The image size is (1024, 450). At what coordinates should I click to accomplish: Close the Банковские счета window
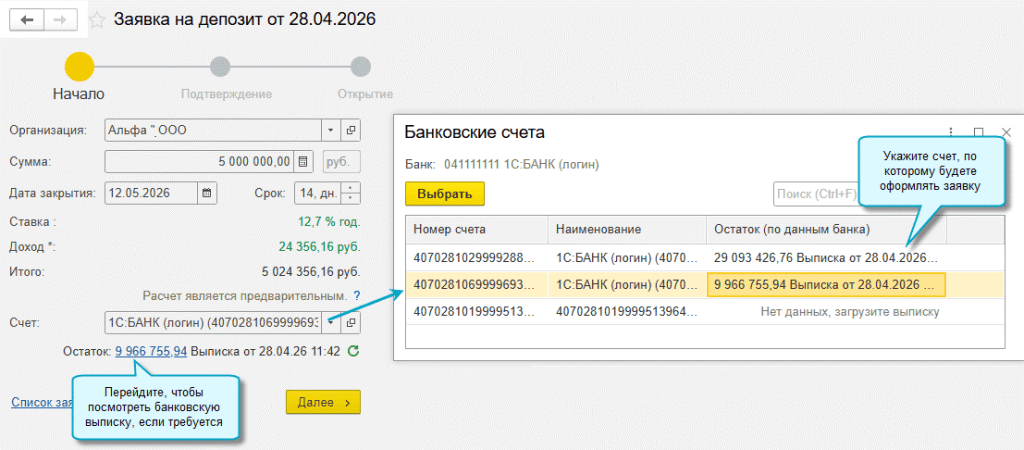pyautogui.click(x=1006, y=132)
